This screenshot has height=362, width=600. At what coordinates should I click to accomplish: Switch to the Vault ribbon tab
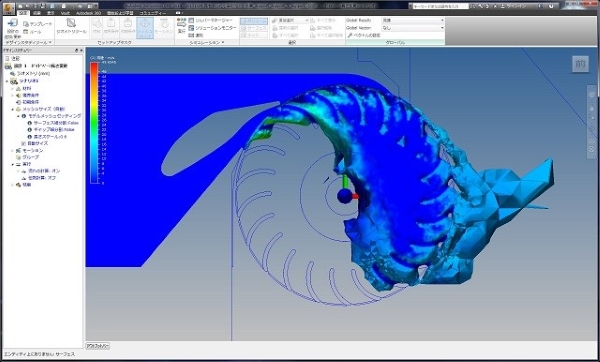click(x=65, y=13)
